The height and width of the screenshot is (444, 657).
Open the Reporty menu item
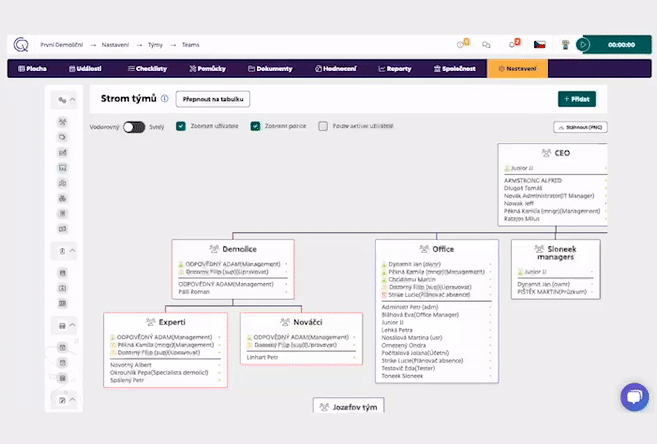[x=395, y=69]
